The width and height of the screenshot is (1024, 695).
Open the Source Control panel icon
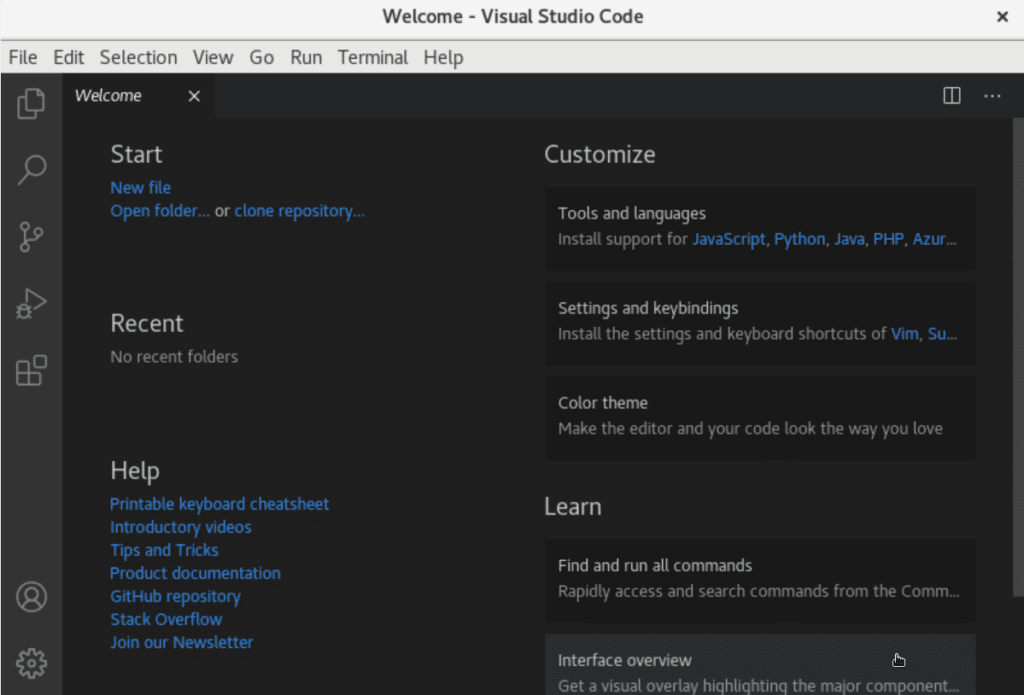(31, 237)
